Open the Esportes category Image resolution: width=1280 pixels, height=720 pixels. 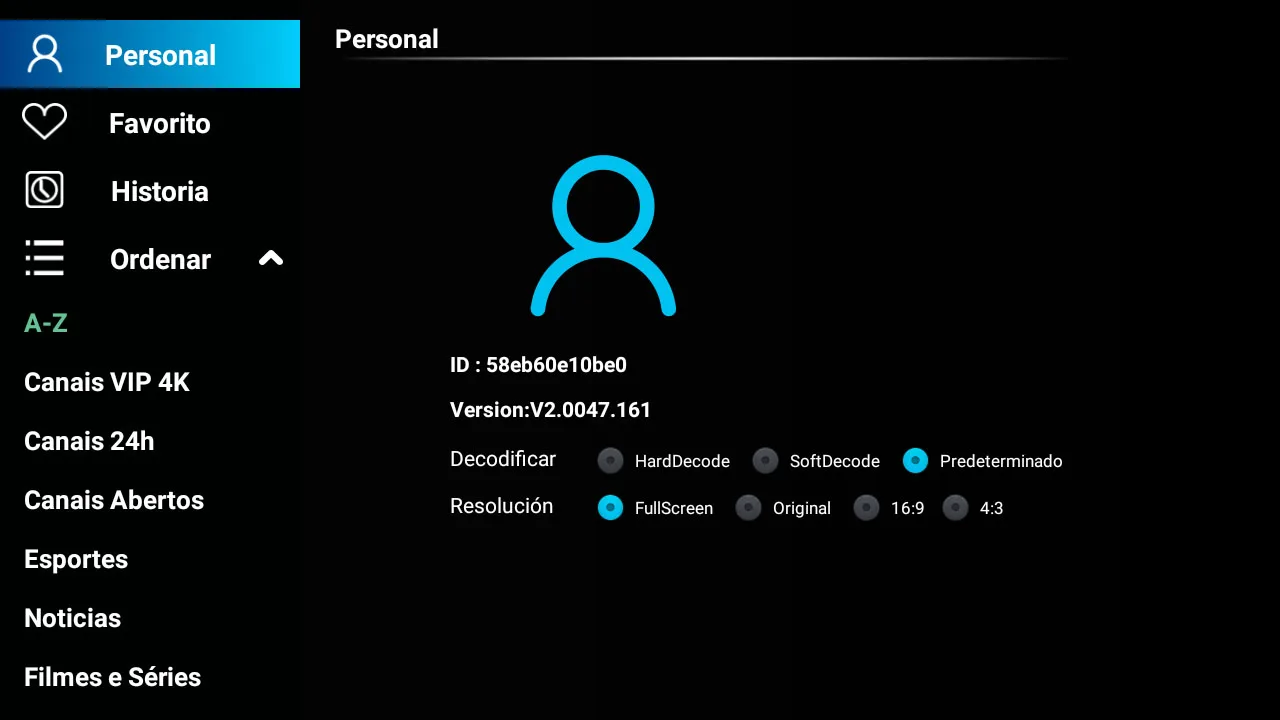tap(76, 559)
